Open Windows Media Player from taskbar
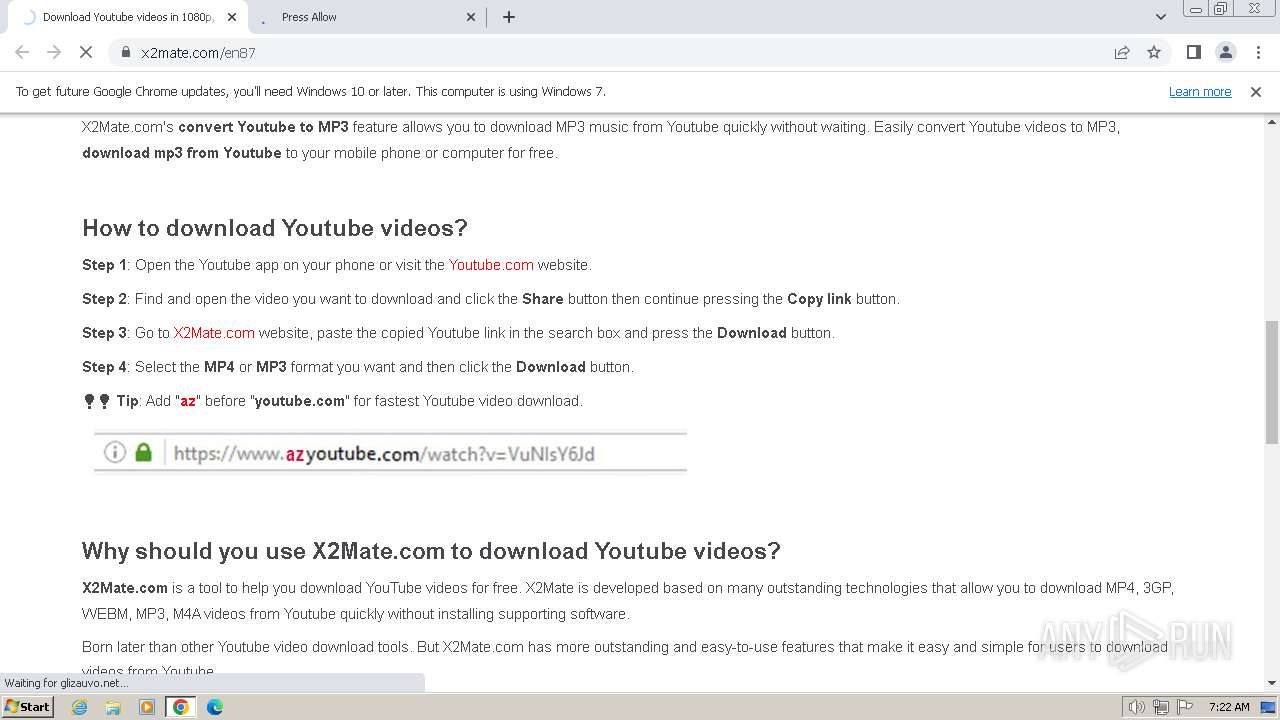The height and width of the screenshot is (720, 1280). point(147,707)
